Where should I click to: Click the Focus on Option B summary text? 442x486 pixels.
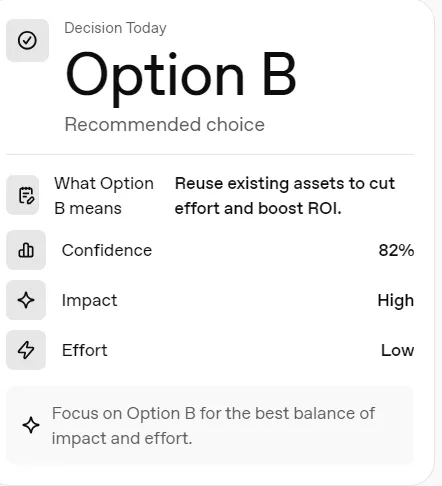(x=213, y=426)
